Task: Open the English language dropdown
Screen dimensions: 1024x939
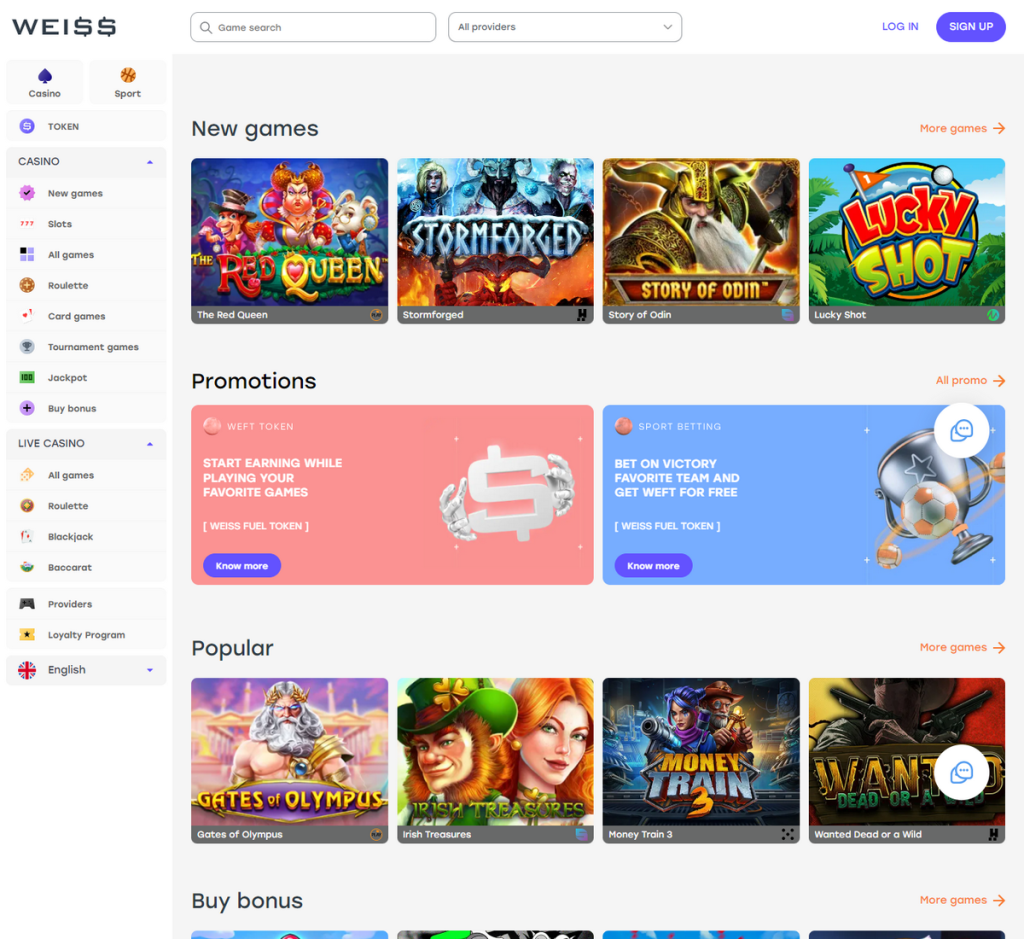Action: click(x=86, y=670)
